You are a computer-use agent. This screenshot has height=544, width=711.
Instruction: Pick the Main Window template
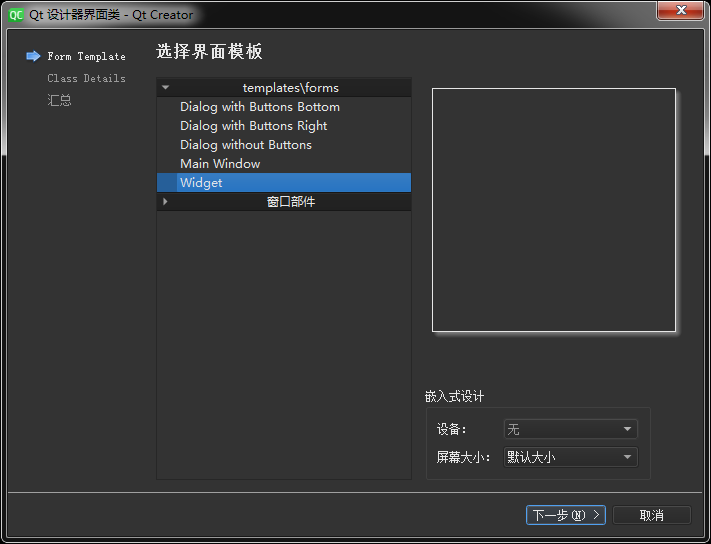click(284, 164)
